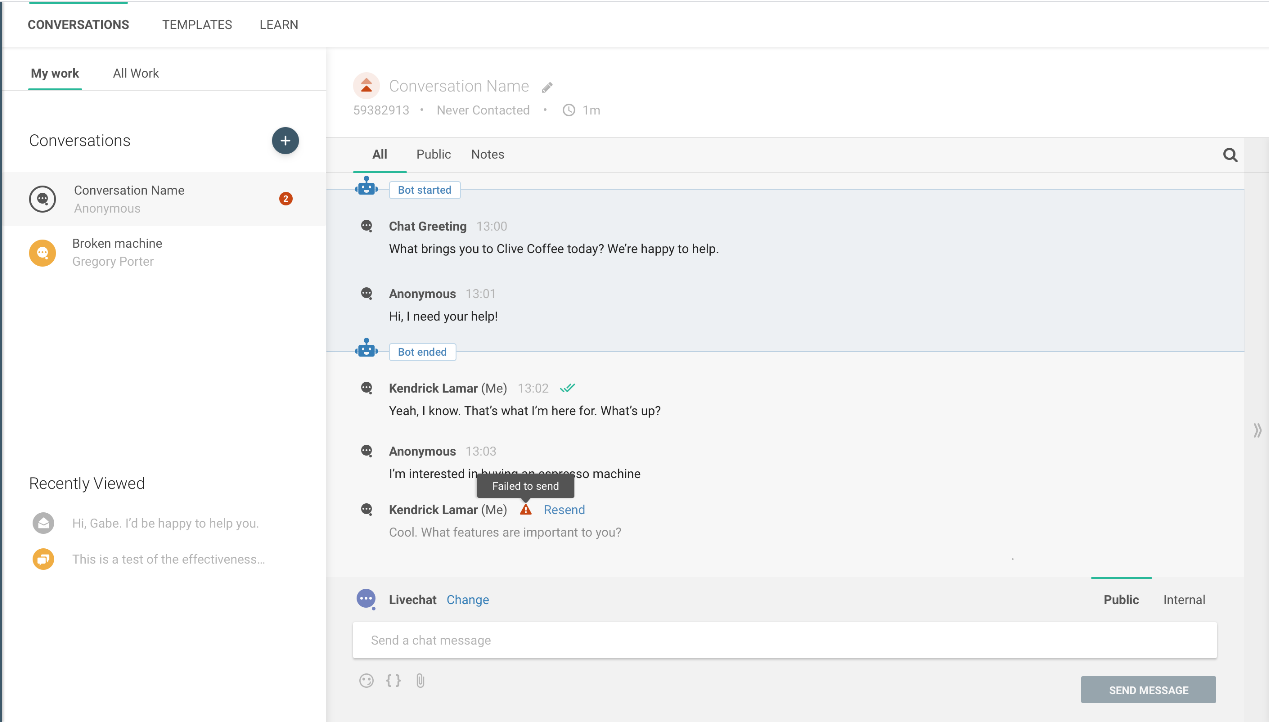Show only Notes in conversation
The height and width of the screenshot is (722, 1269).
pos(488,154)
